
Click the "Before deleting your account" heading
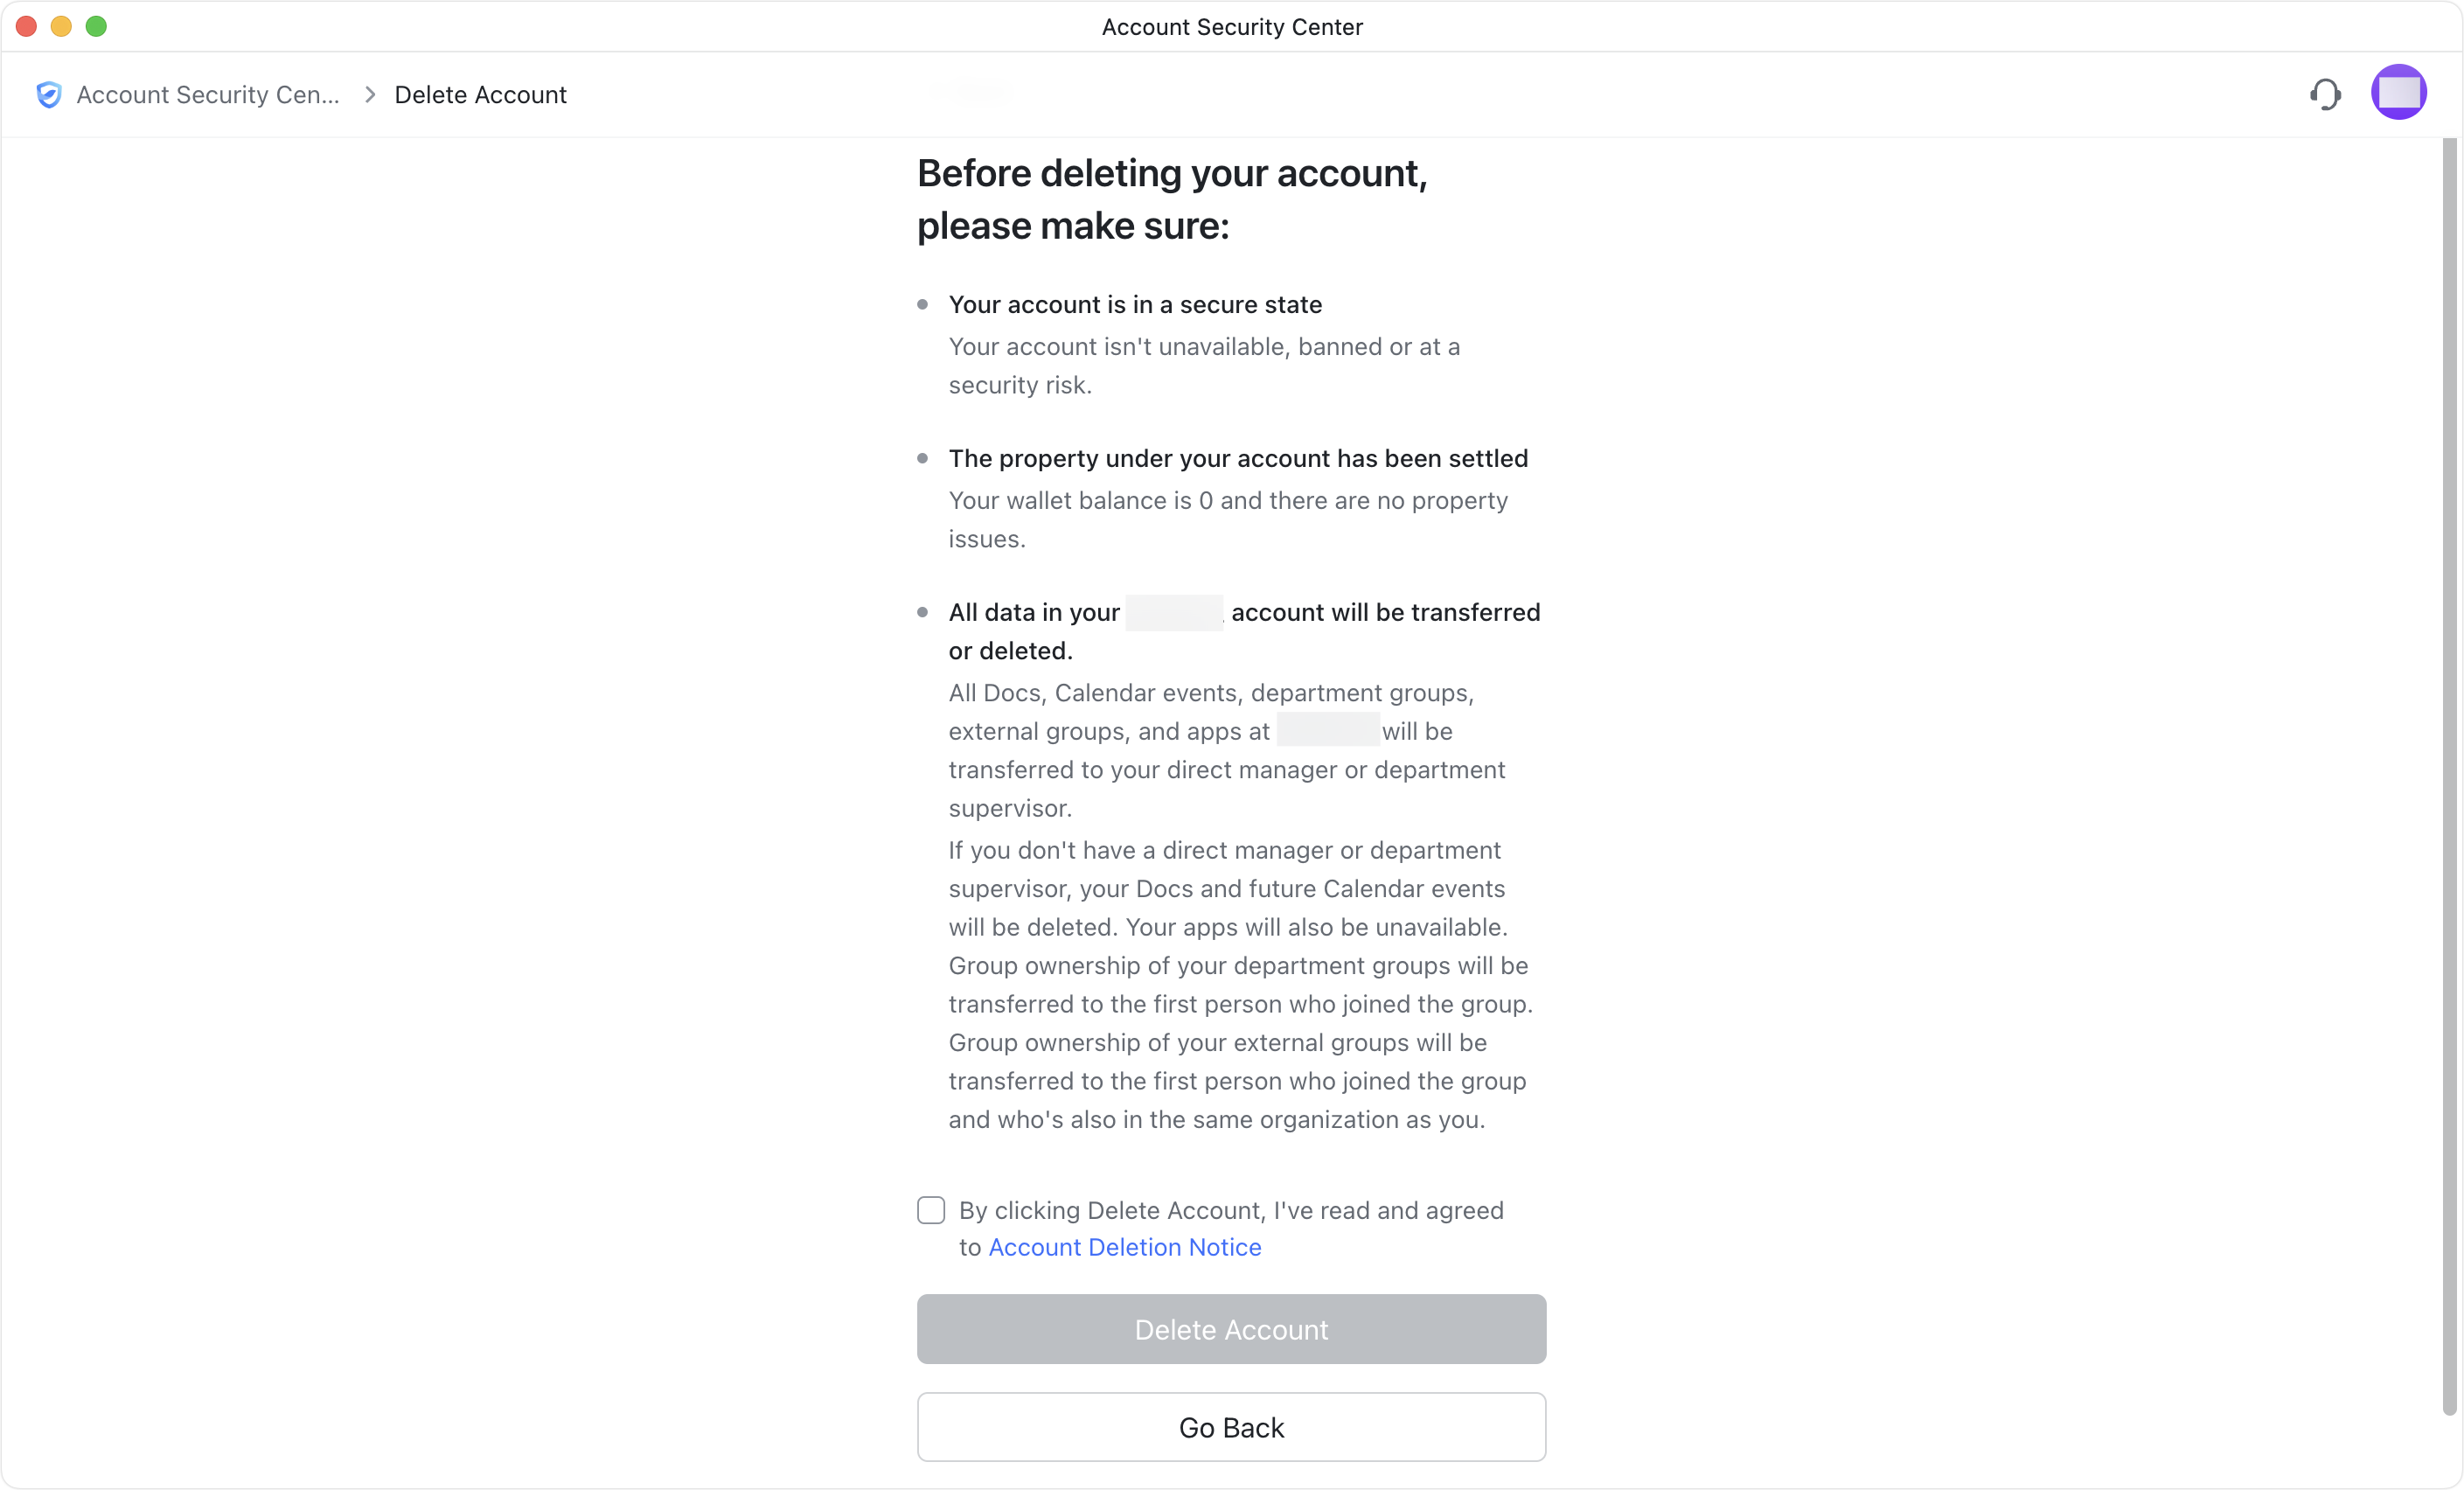(x=1172, y=199)
